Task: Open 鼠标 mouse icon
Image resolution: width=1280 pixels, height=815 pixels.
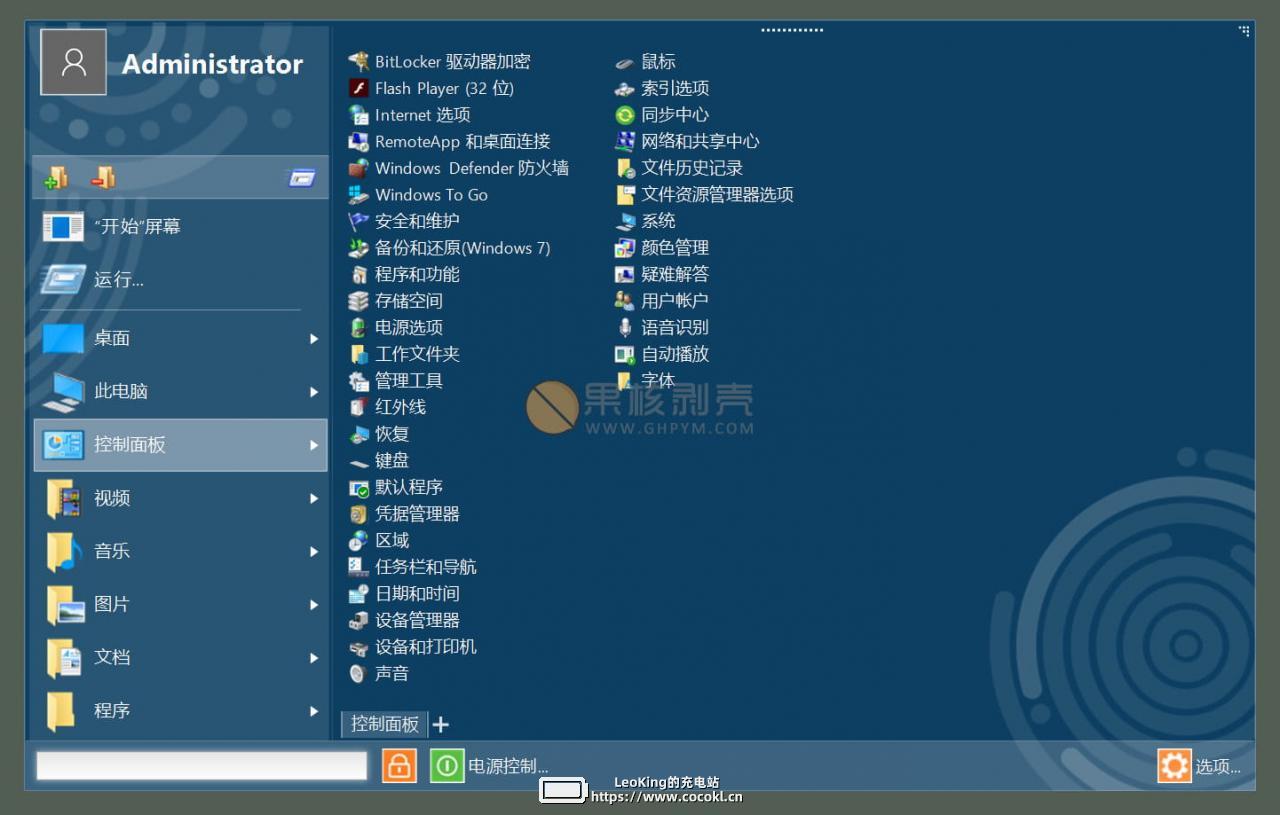Action: pyautogui.click(x=625, y=62)
